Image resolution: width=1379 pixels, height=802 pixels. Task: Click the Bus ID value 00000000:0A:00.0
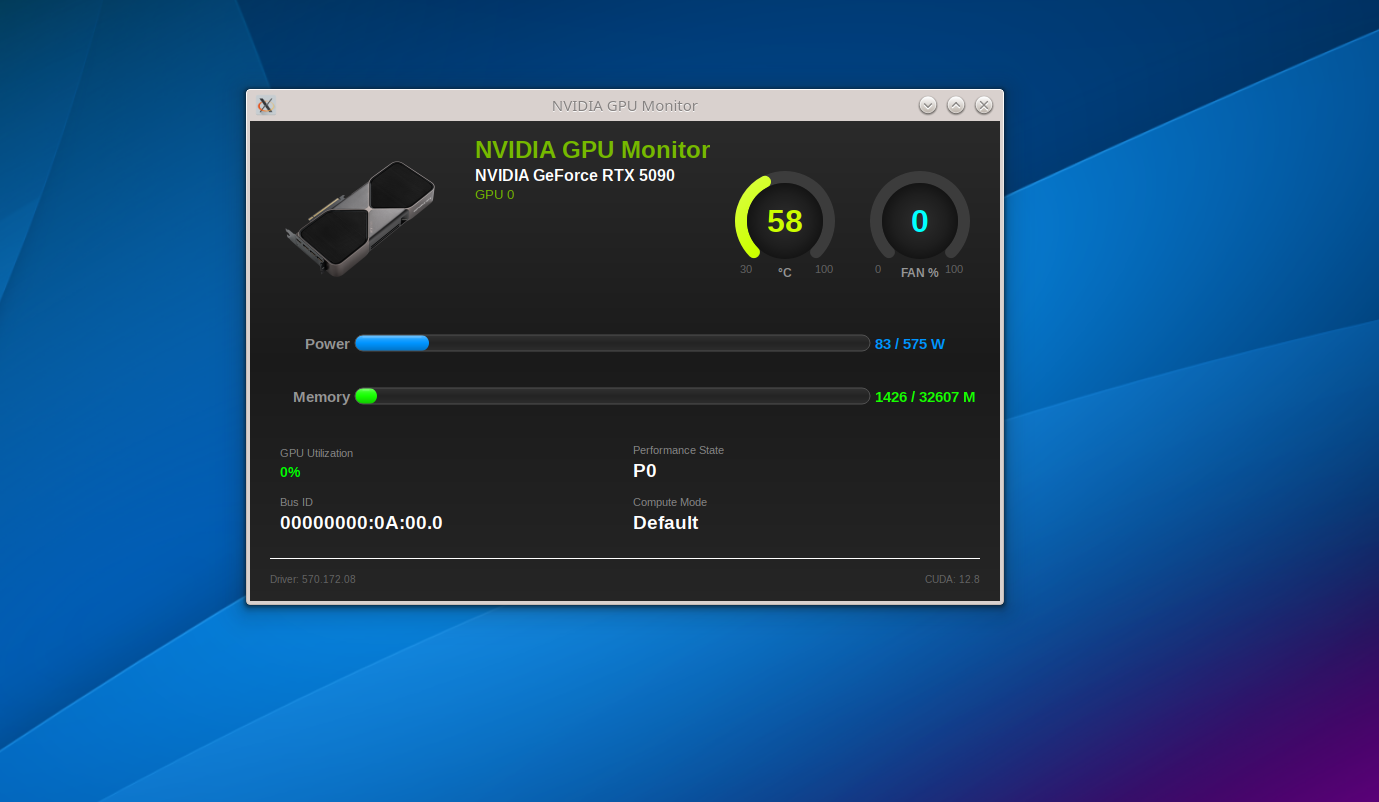[x=361, y=523]
